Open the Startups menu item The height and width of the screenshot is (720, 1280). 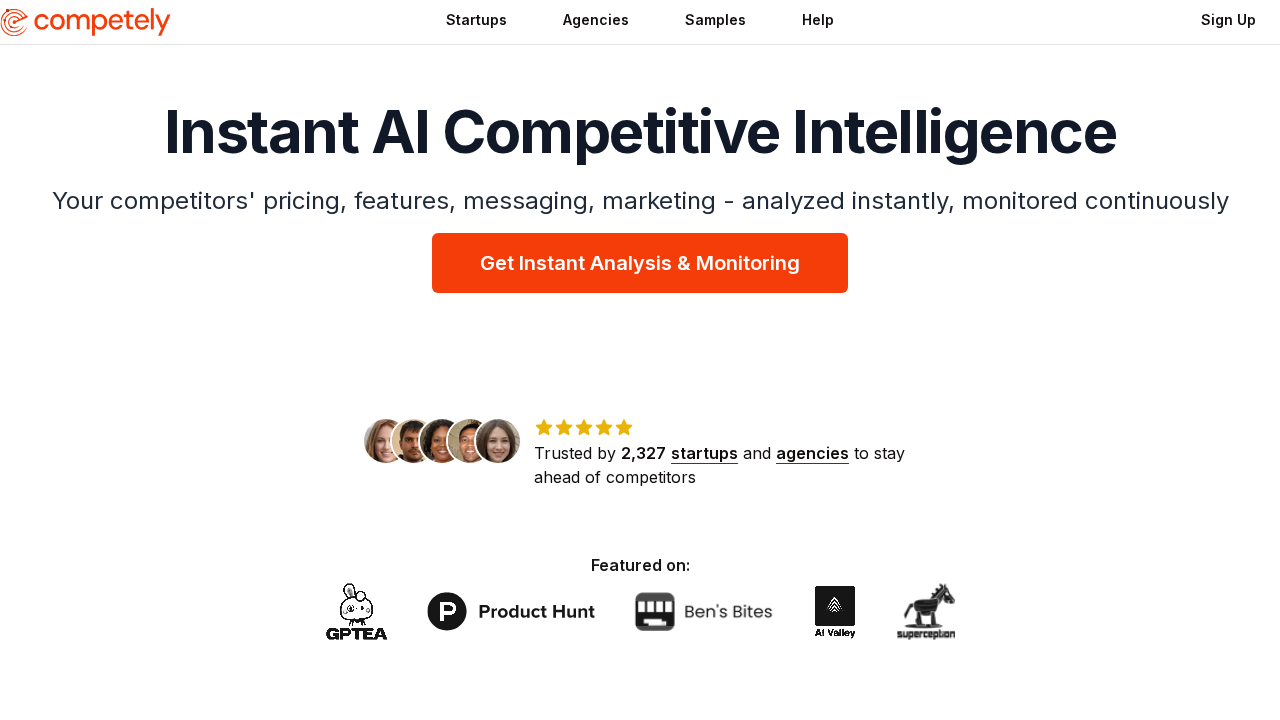(476, 20)
